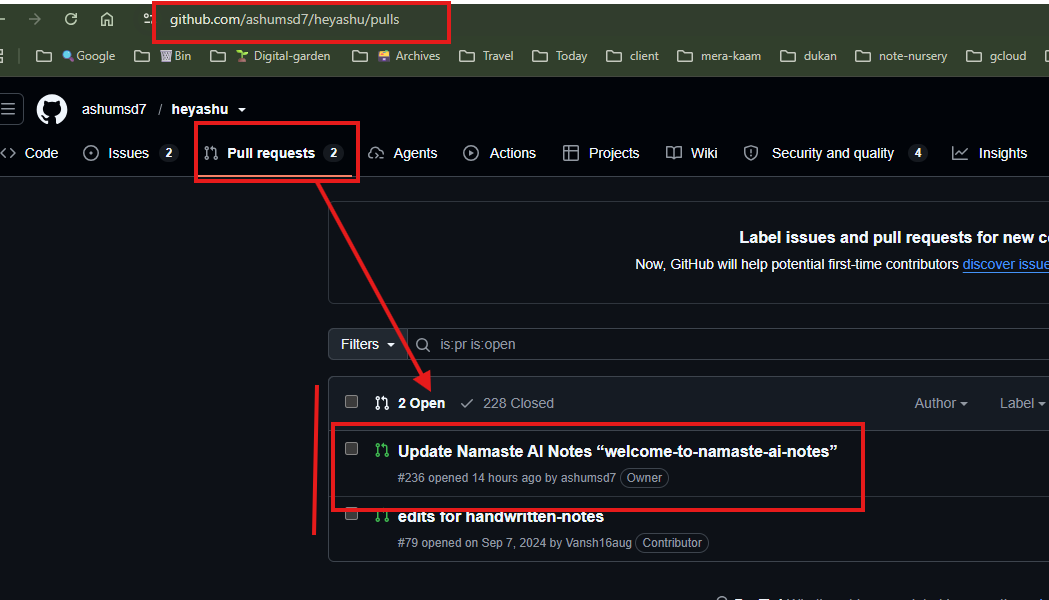This screenshot has width=1049, height=600.
Task: Open the Actions tab
Action: coord(500,153)
